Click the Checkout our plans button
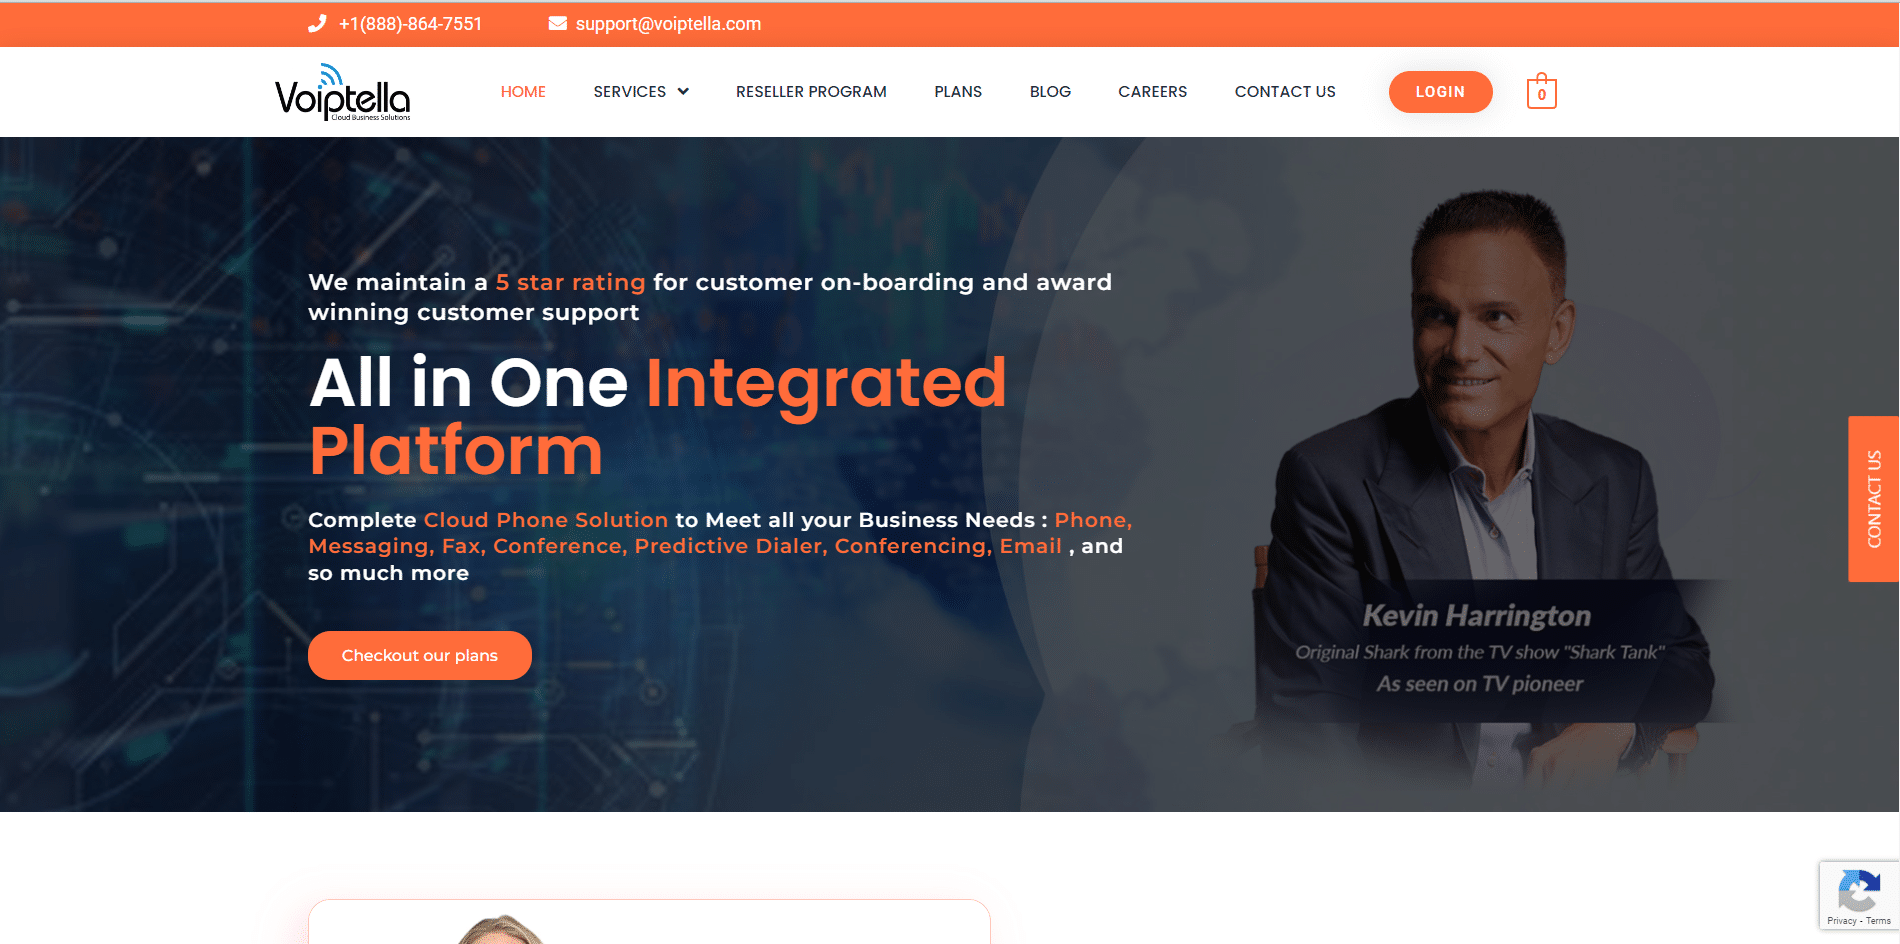1900x944 pixels. (x=420, y=655)
